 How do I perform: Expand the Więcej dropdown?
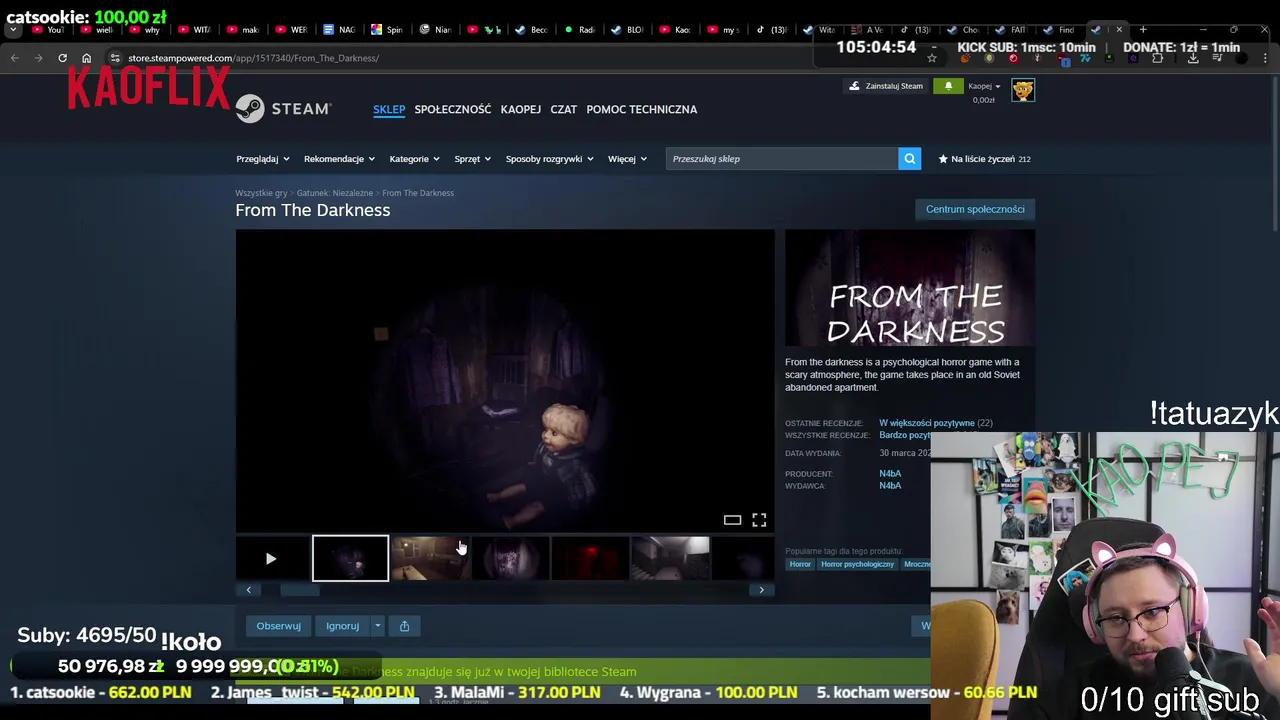point(627,159)
